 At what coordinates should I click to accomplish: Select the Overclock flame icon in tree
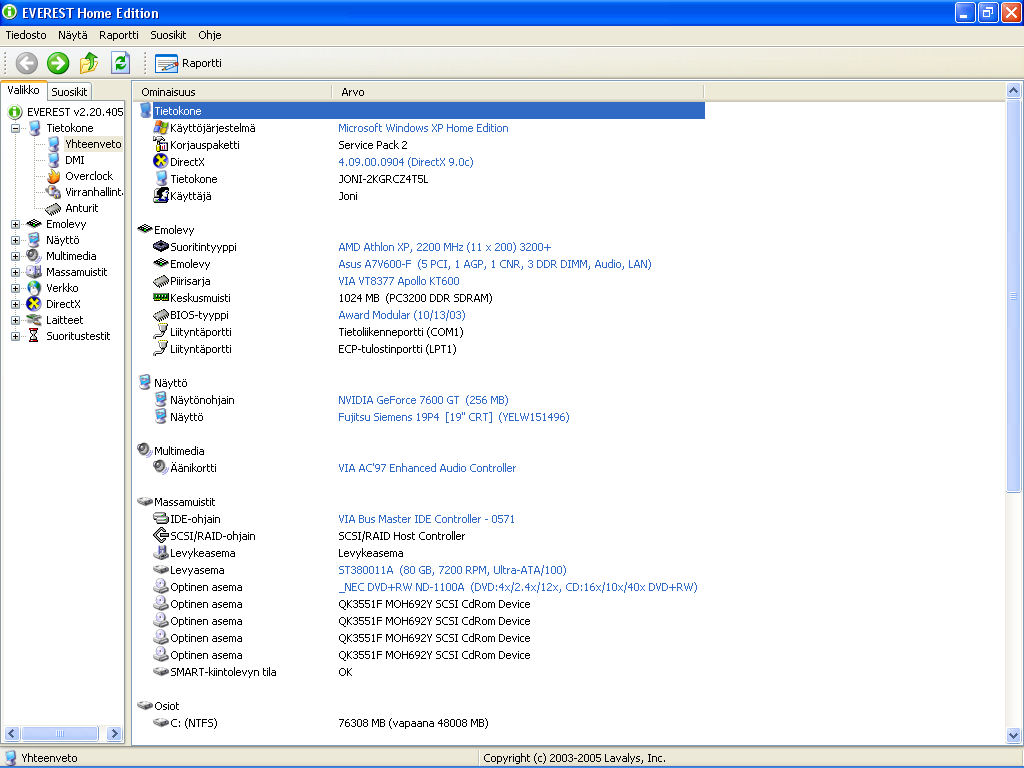tap(54, 176)
